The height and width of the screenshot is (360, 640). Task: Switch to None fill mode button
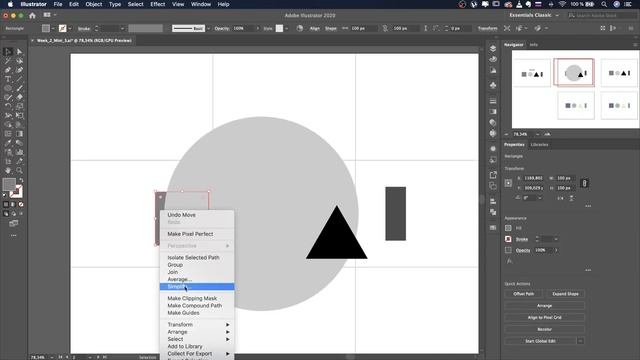pyautogui.click(x=21, y=204)
